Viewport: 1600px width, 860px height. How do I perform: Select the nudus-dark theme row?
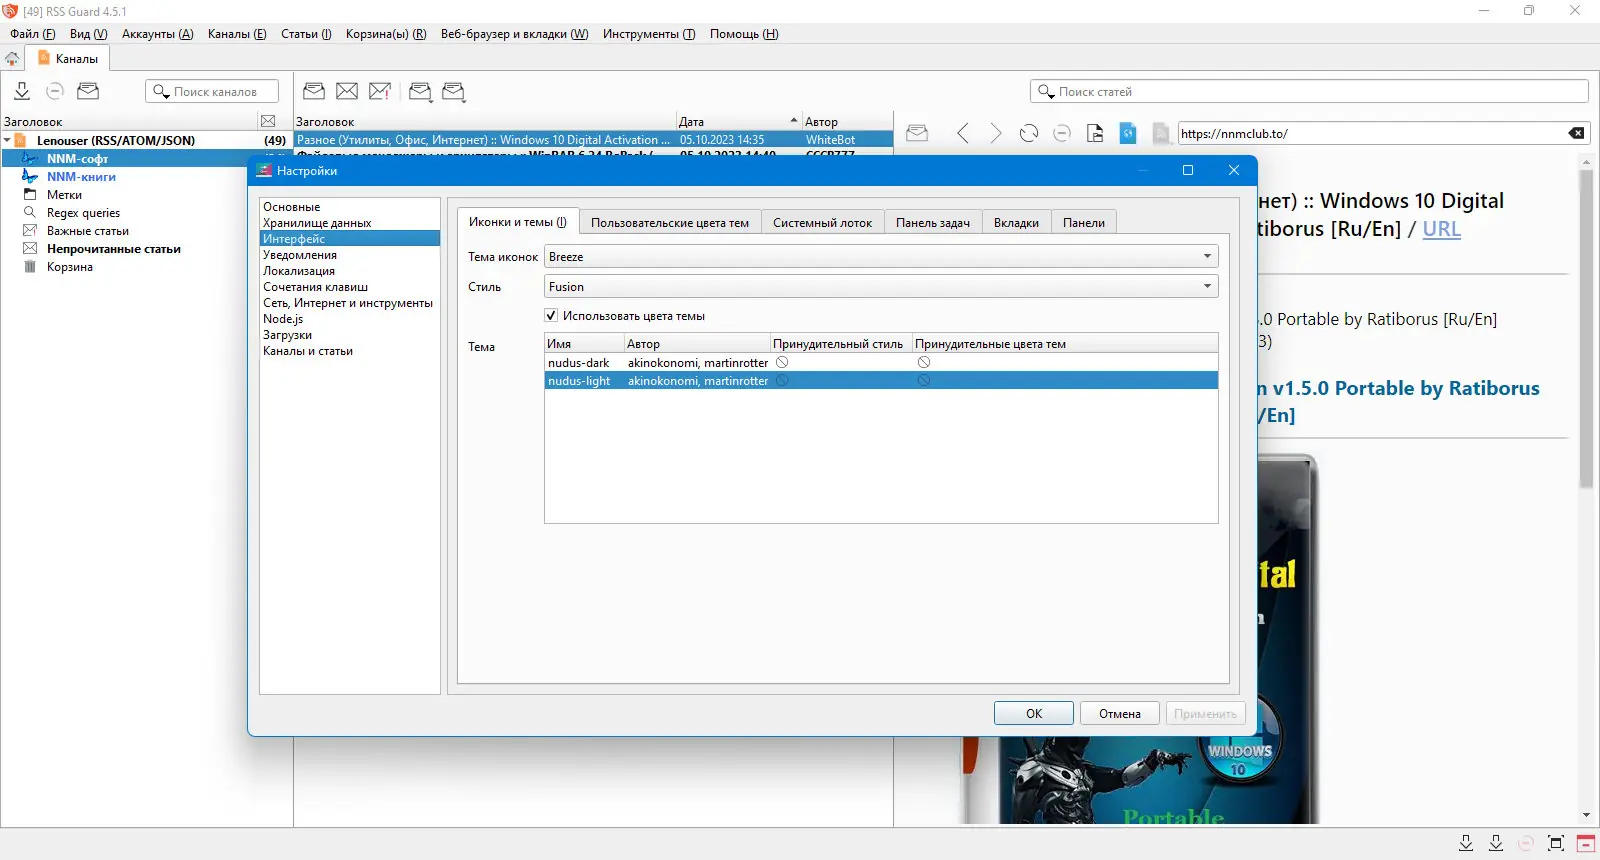[881, 363]
